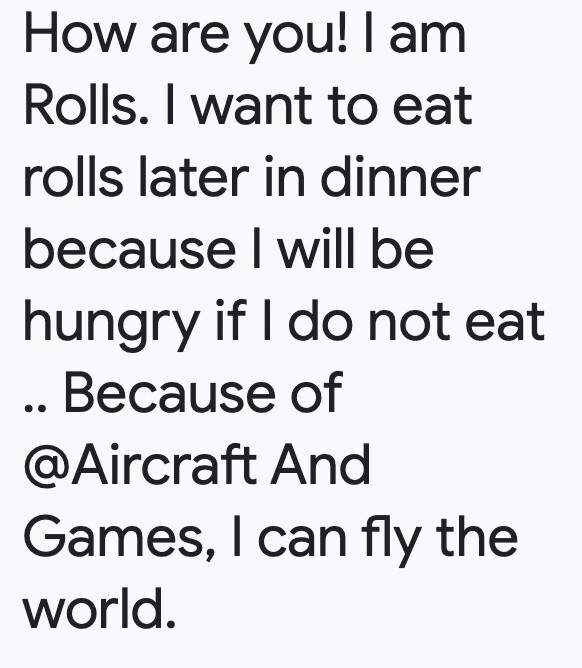Image resolution: width=582 pixels, height=668 pixels.
Task: Click the word 'world.' at the end
Action: (x=99, y=607)
